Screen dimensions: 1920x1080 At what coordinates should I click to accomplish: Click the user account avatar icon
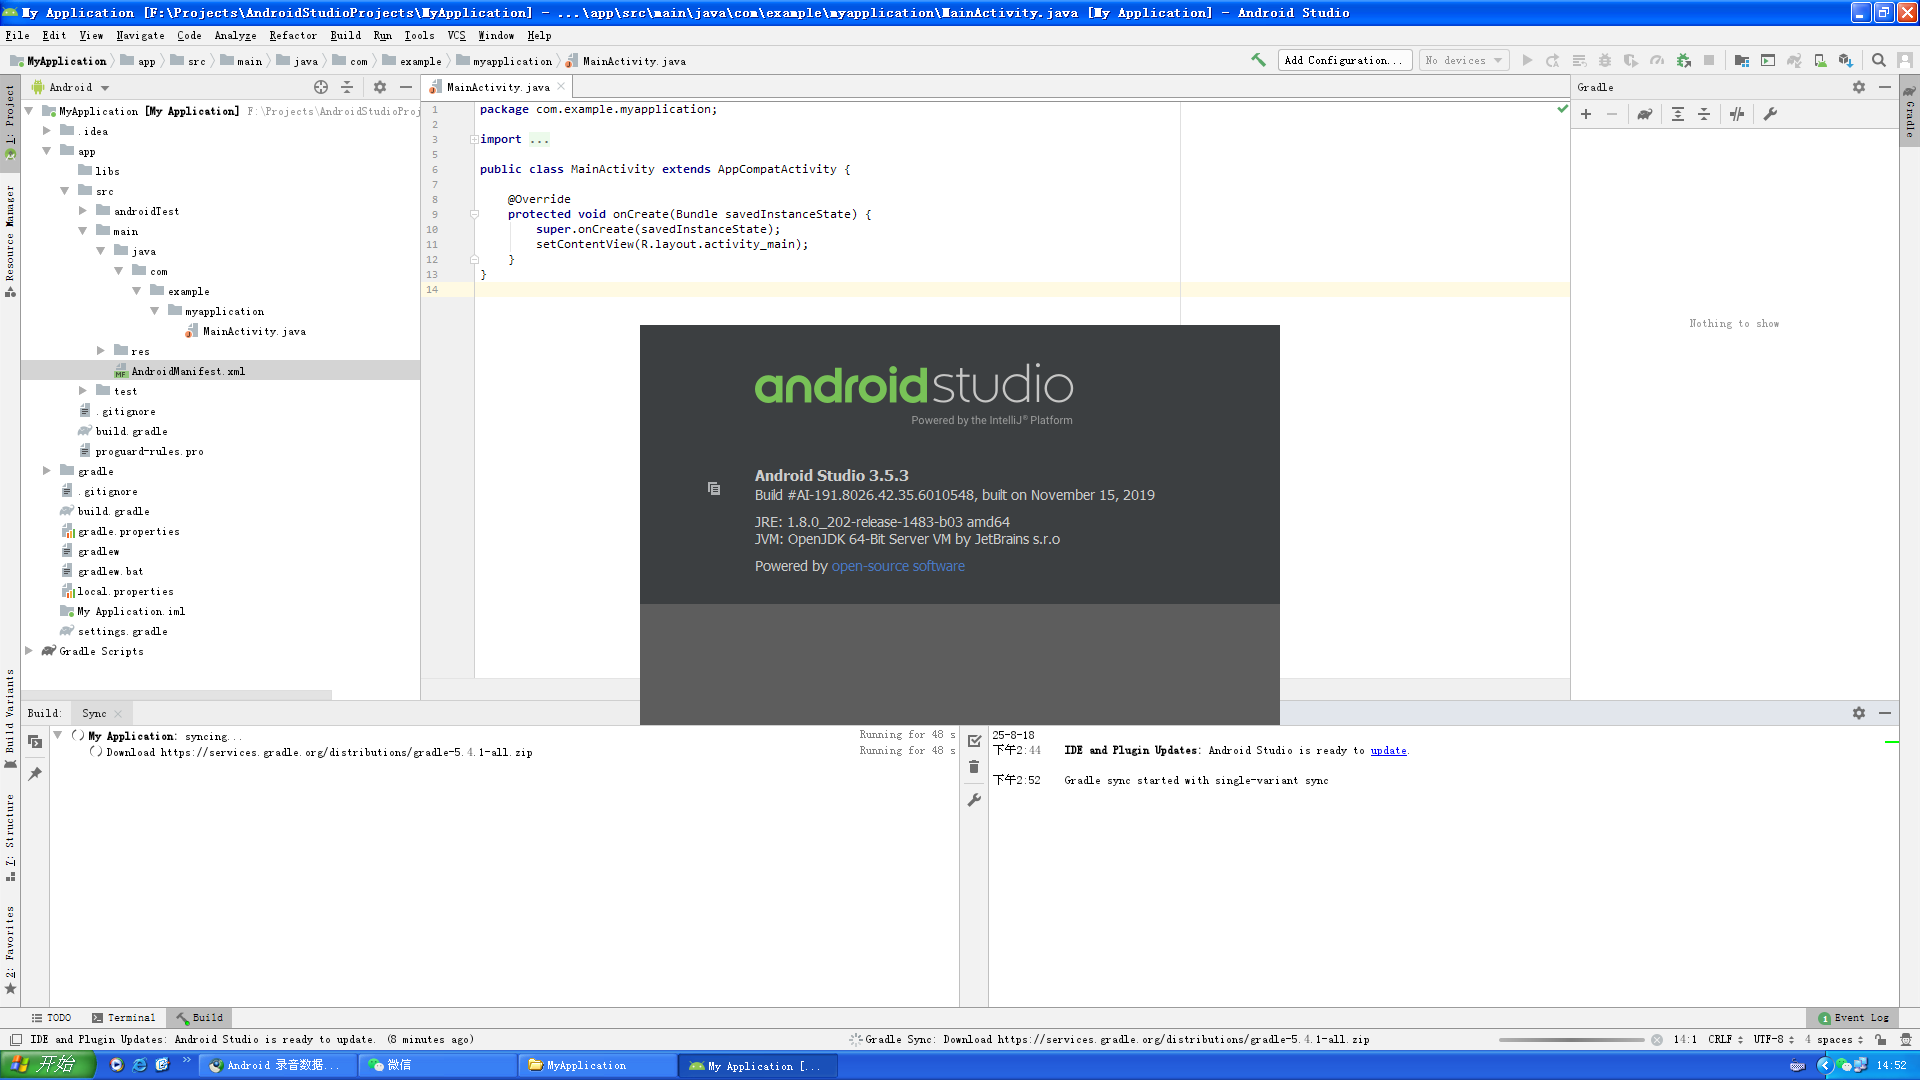(1905, 60)
